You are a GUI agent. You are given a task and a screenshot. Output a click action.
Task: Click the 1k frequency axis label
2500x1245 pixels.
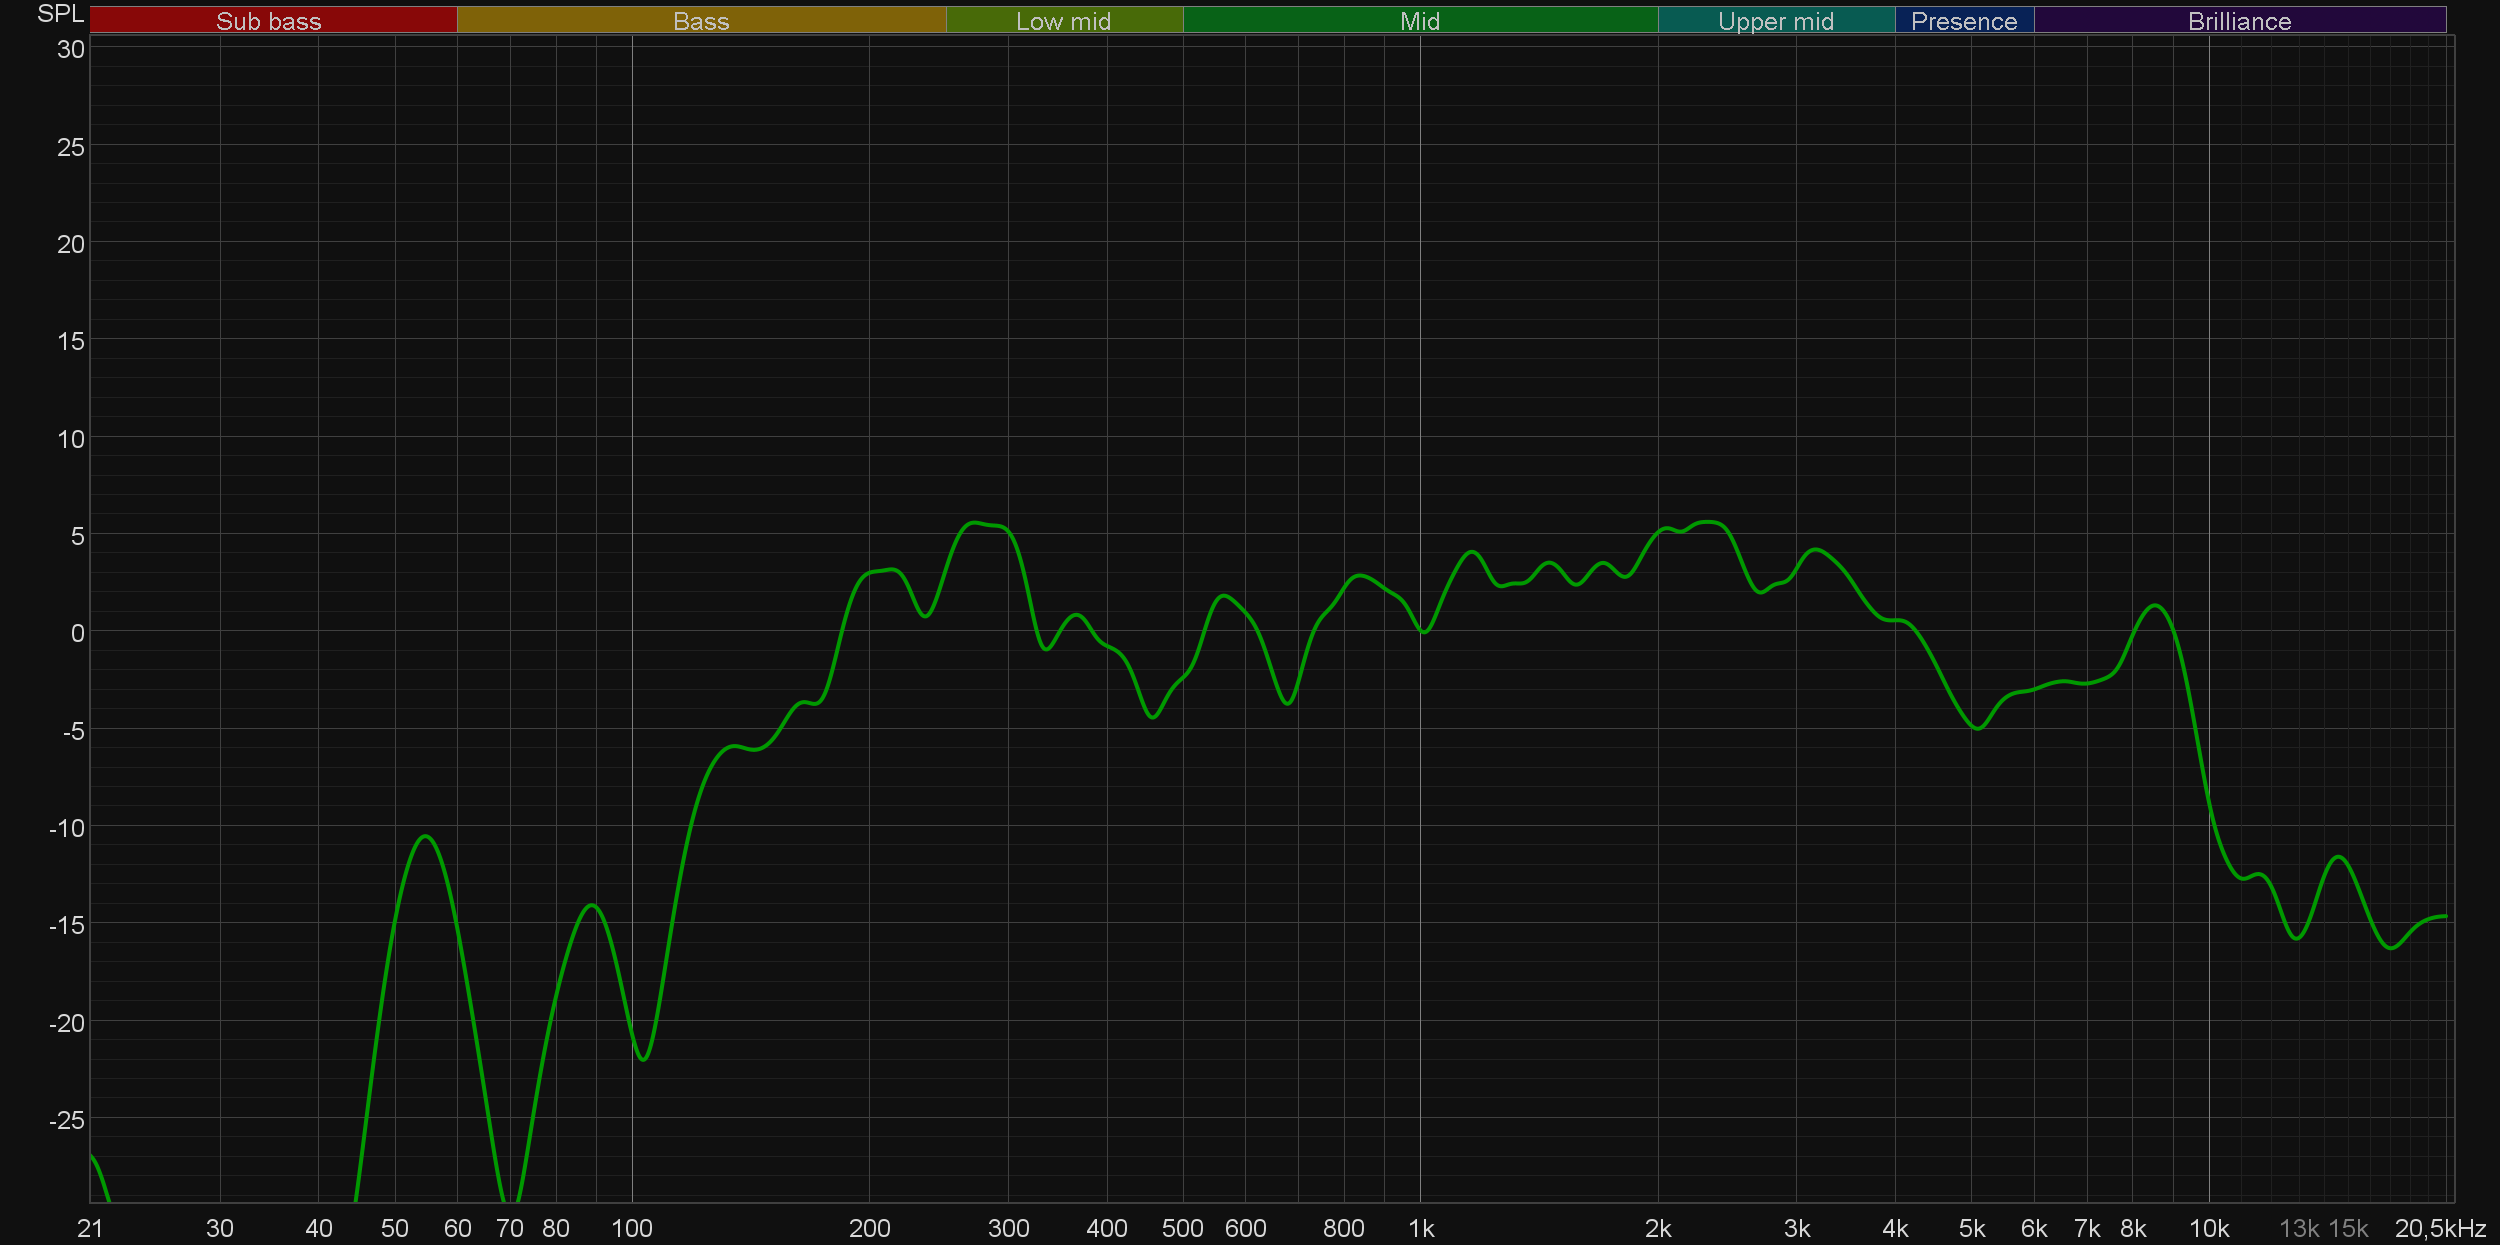pos(1421,1228)
